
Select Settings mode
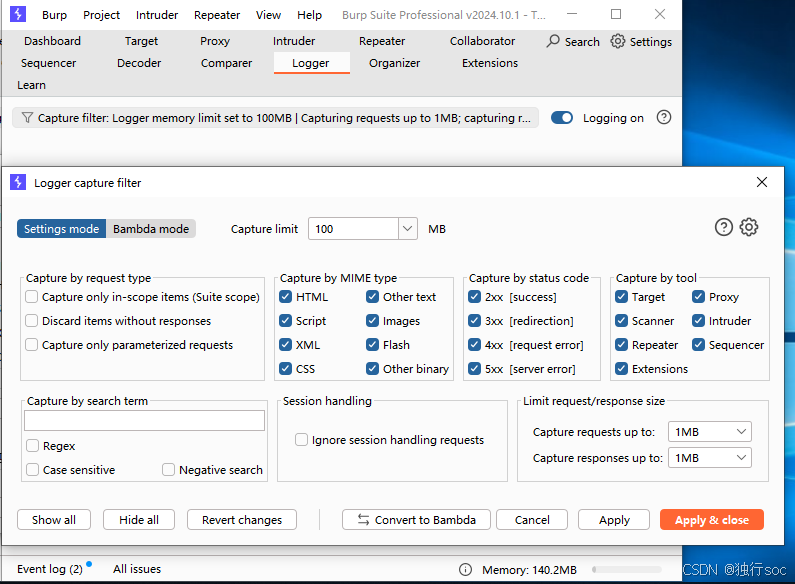tap(61, 229)
